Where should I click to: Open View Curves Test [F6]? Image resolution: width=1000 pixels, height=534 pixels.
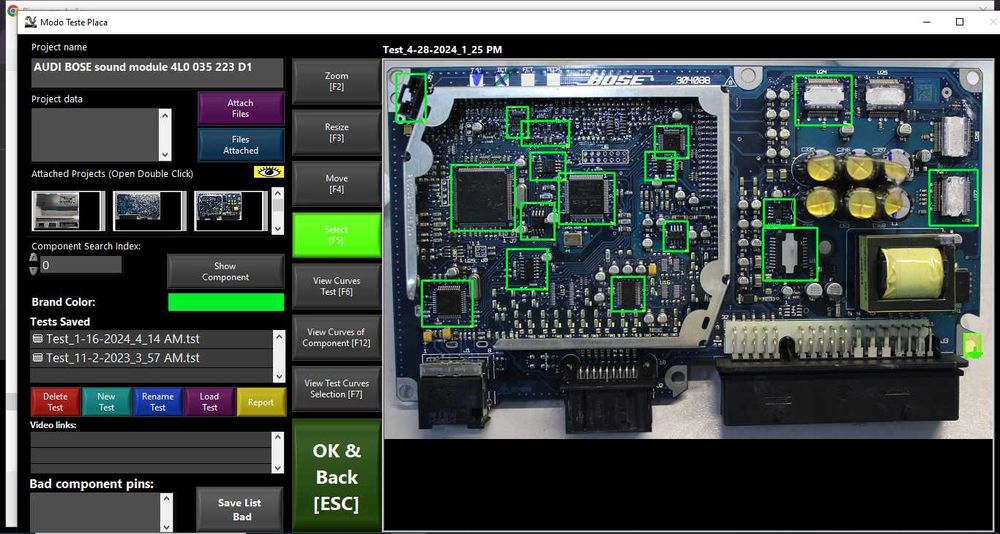point(336,286)
